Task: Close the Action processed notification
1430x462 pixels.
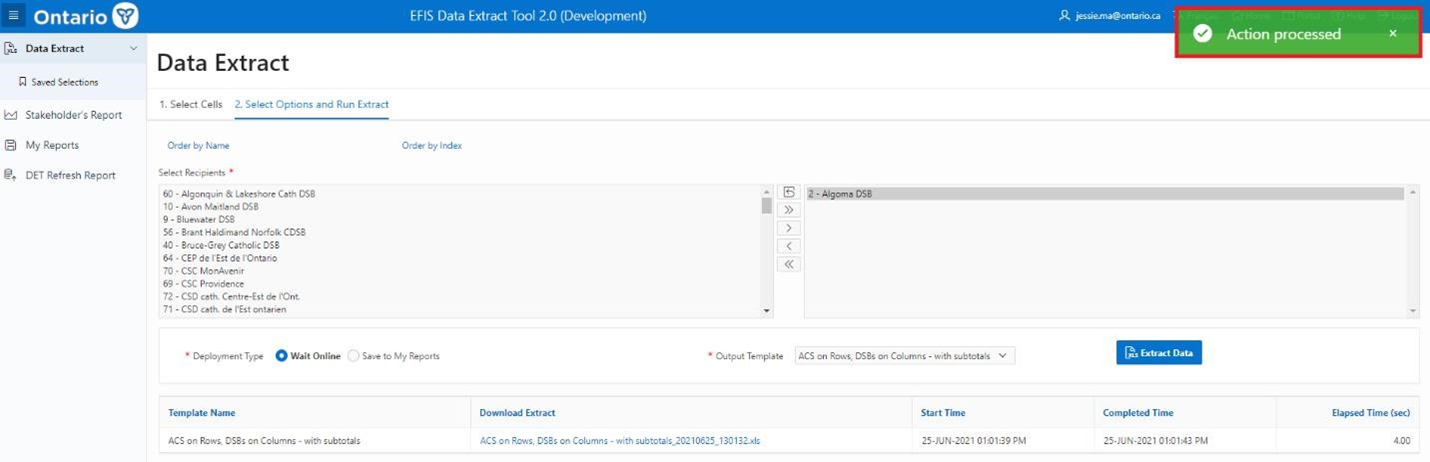Action: [1392, 34]
